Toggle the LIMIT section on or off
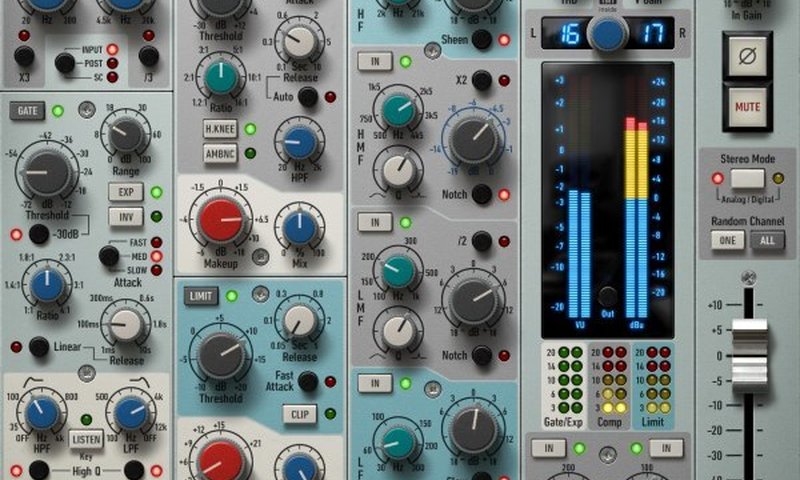Viewport: 800px width, 480px height. coord(201,296)
